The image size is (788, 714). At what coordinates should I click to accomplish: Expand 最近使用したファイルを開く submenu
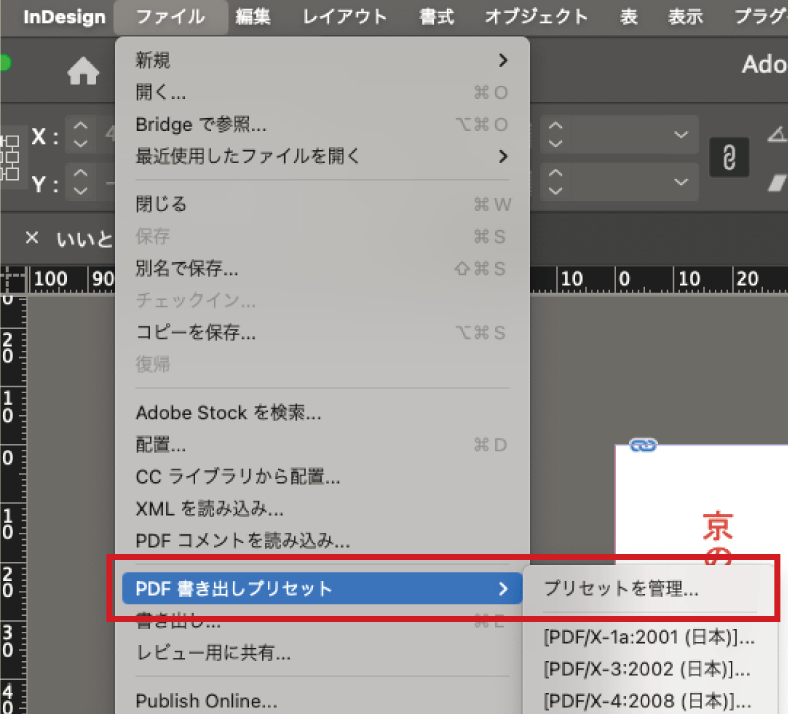tap(322, 156)
